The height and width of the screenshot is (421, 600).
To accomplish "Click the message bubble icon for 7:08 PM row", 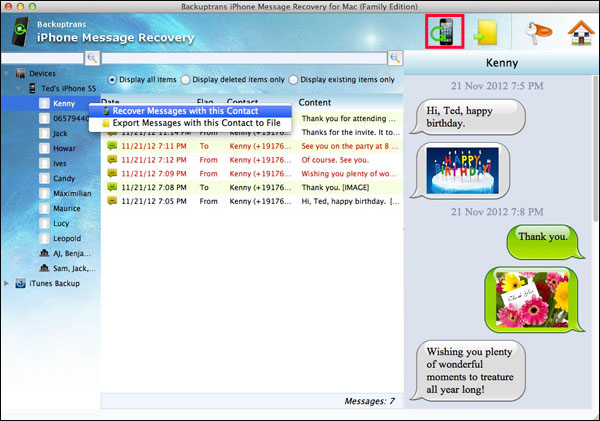I will click(x=112, y=187).
